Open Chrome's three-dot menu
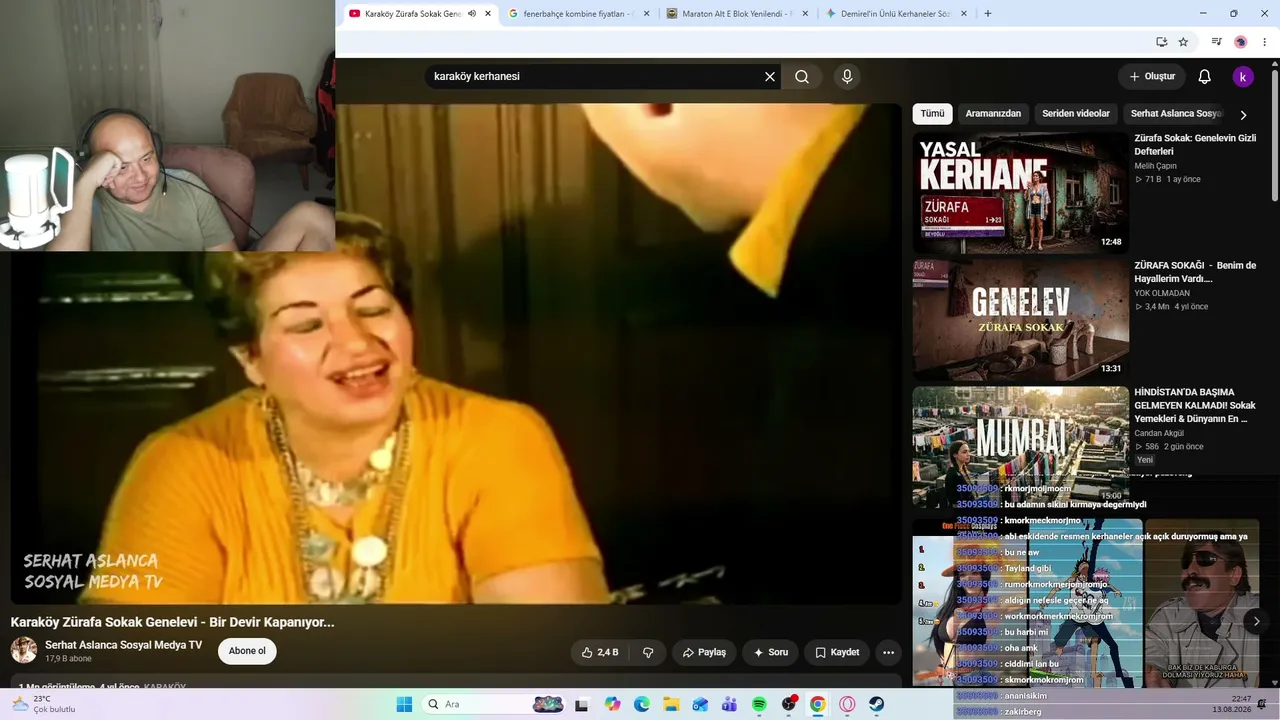Screen dimensions: 1280x720 (x=1264, y=42)
